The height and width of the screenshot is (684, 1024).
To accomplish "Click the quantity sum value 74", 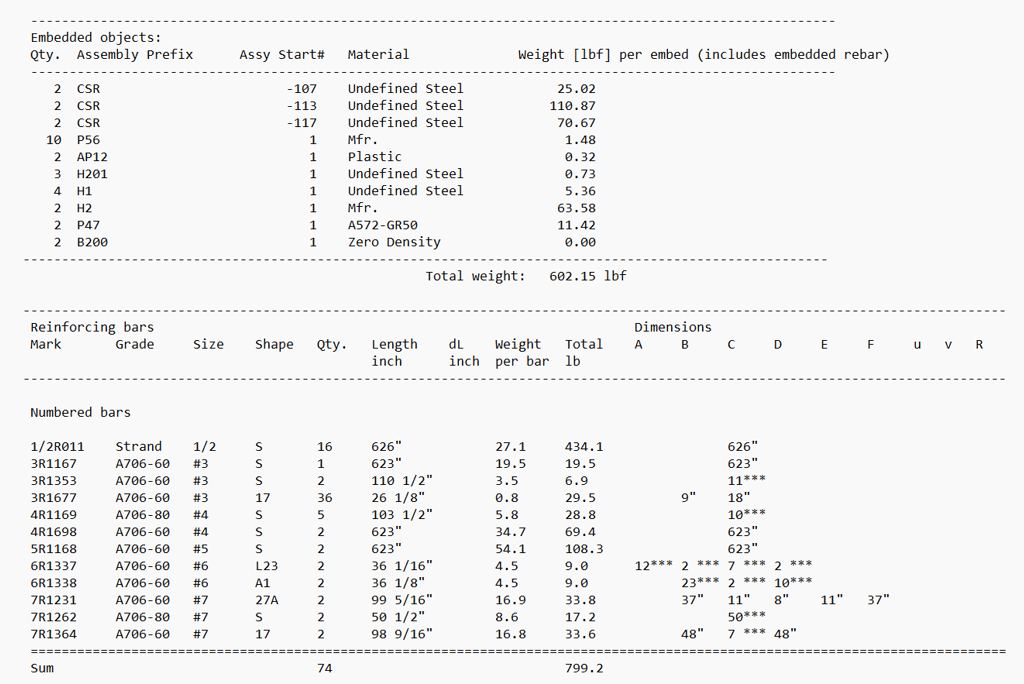I will (325, 668).
